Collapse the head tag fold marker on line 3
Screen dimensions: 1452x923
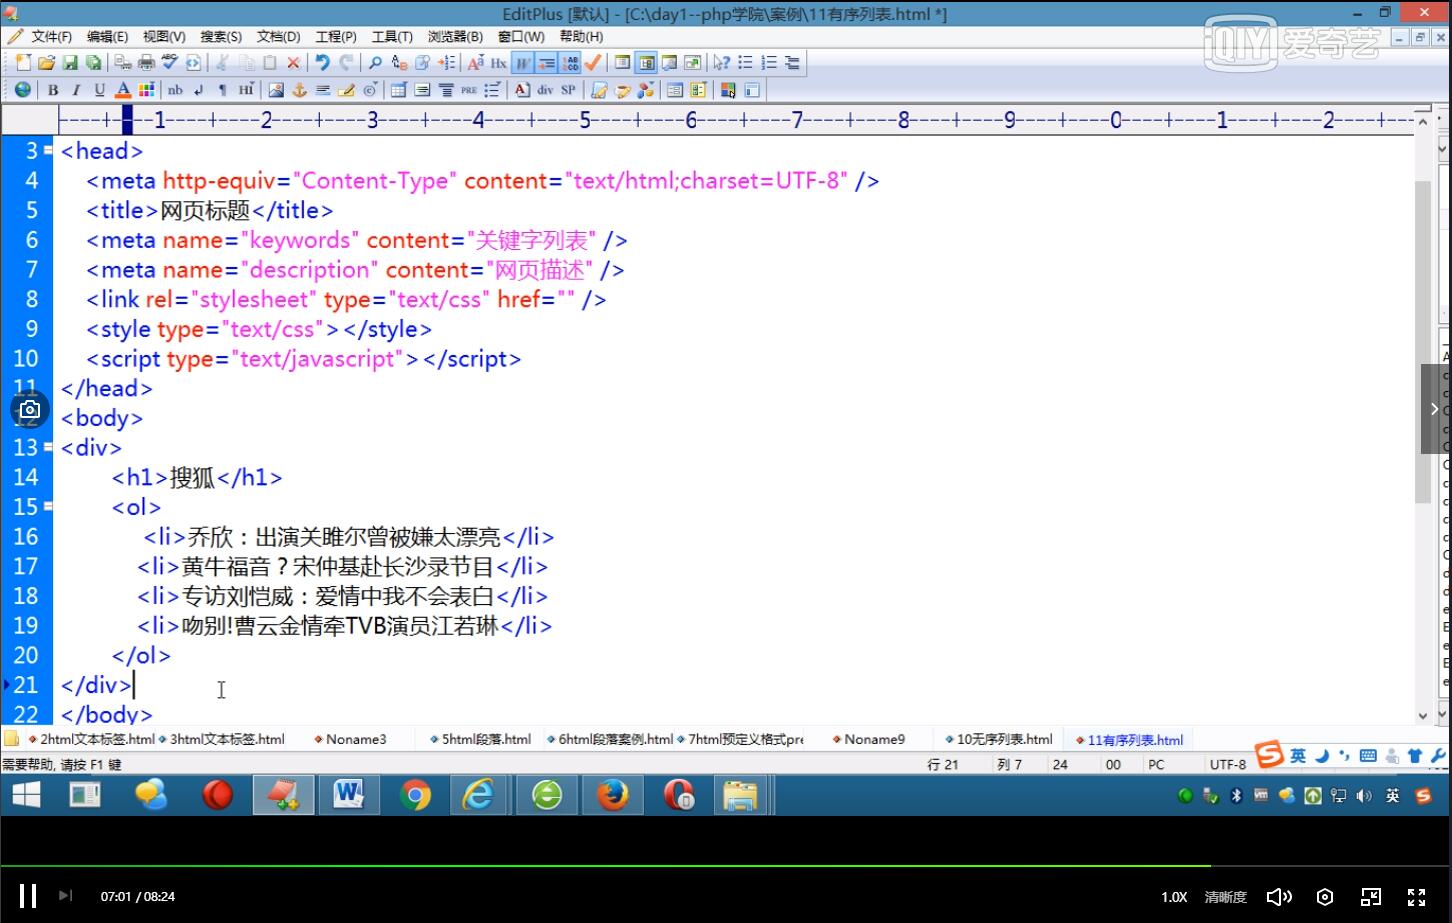pos(48,151)
